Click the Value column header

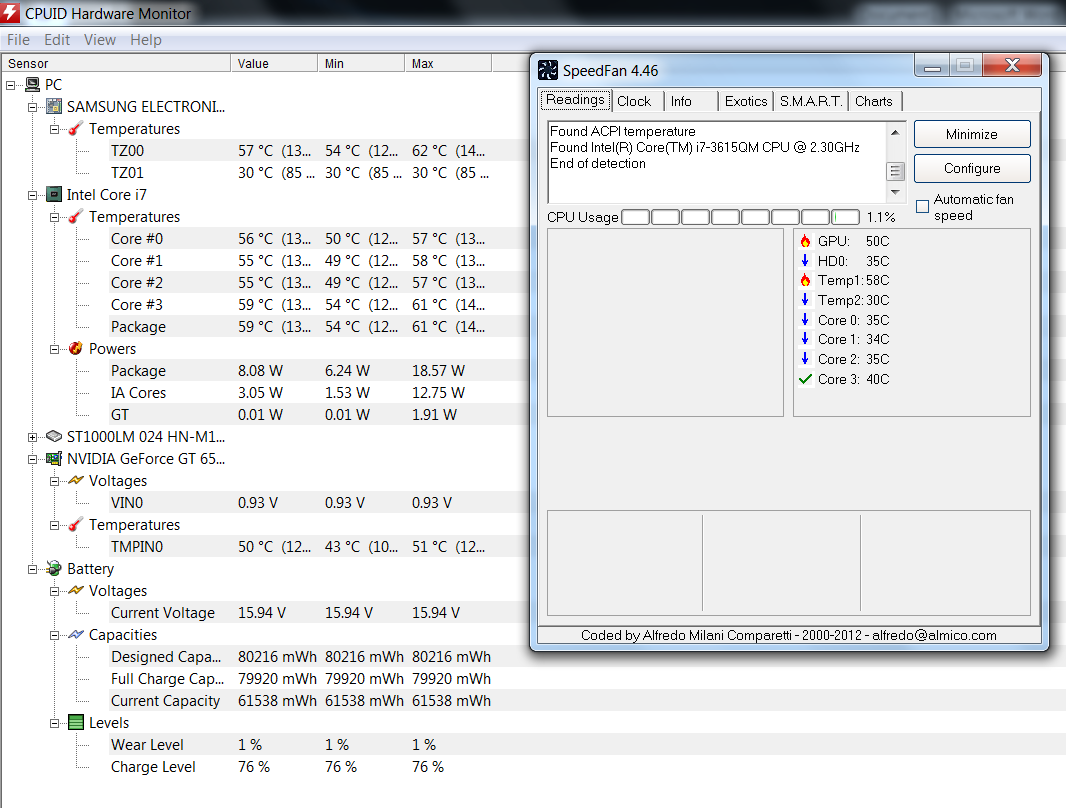[275, 63]
